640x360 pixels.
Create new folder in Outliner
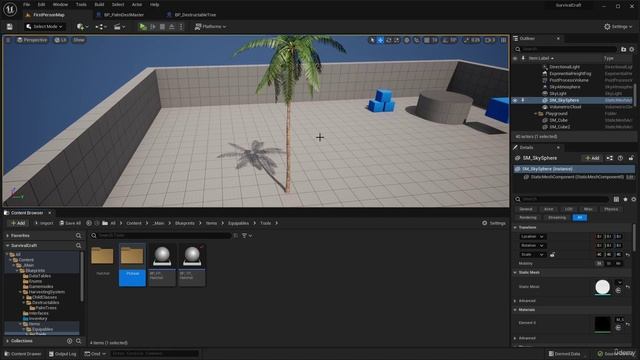pyautogui.click(x=623, y=49)
